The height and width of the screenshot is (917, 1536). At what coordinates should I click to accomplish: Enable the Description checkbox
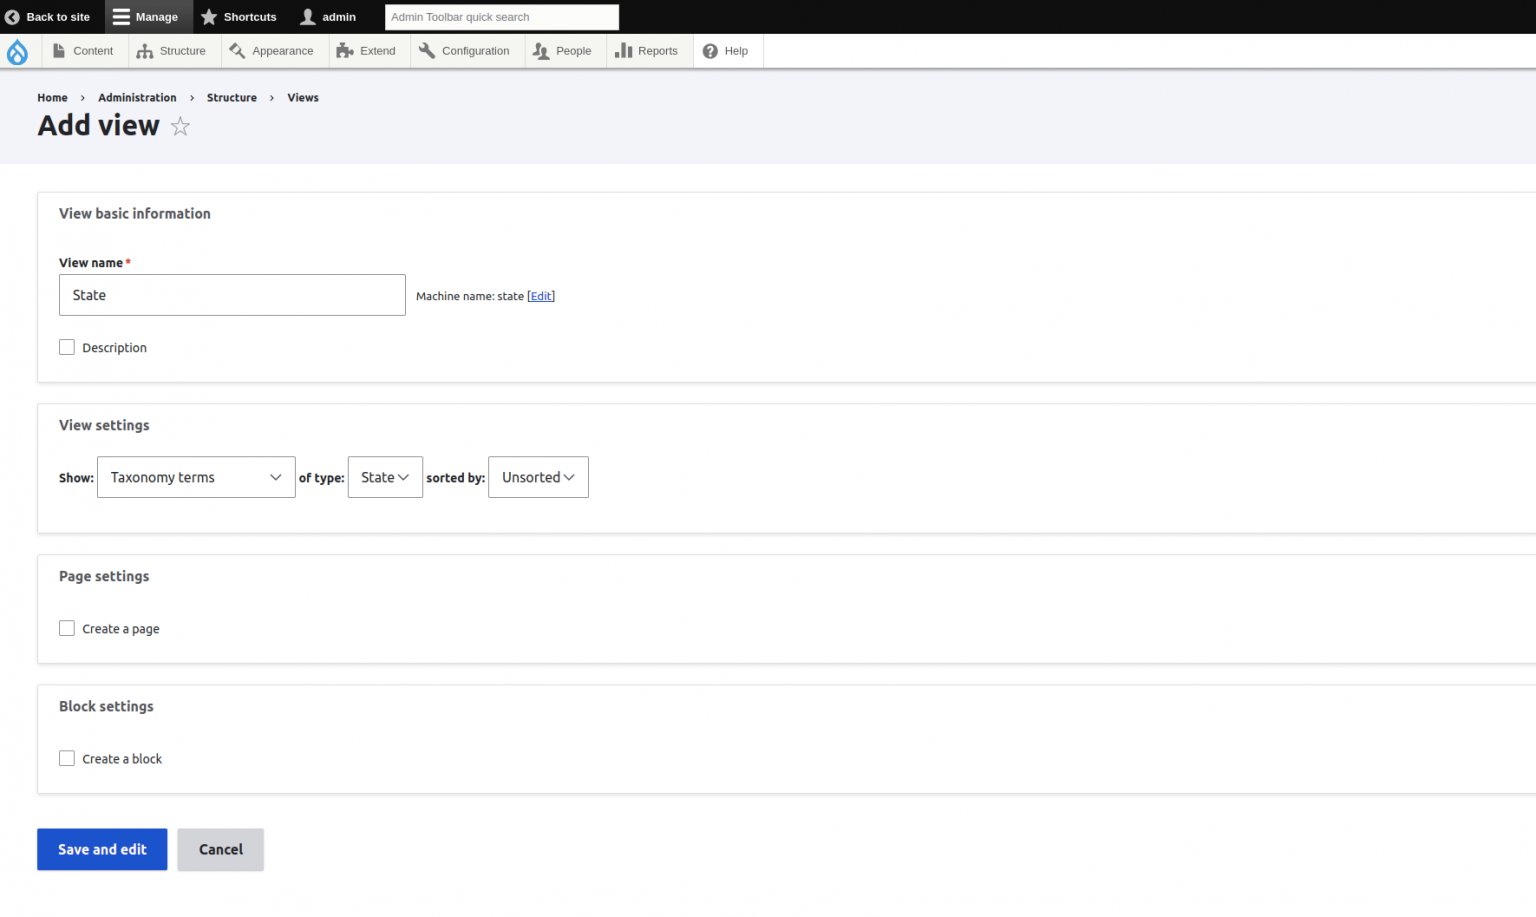click(x=67, y=347)
